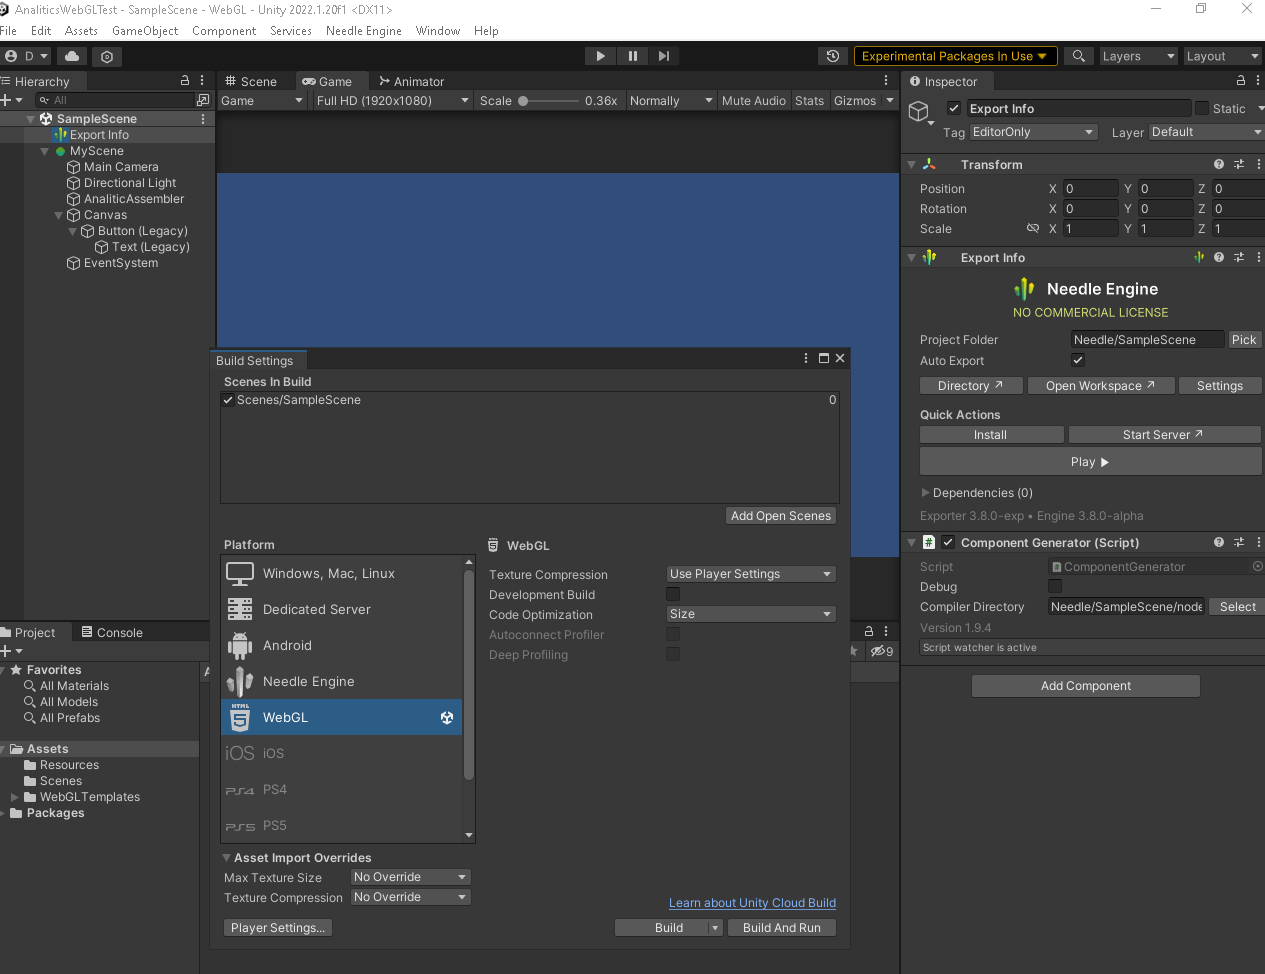Open Code Optimization Size dropdown
The width and height of the screenshot is (1265, 974).
pyautogui.click(x=751, y=614)
